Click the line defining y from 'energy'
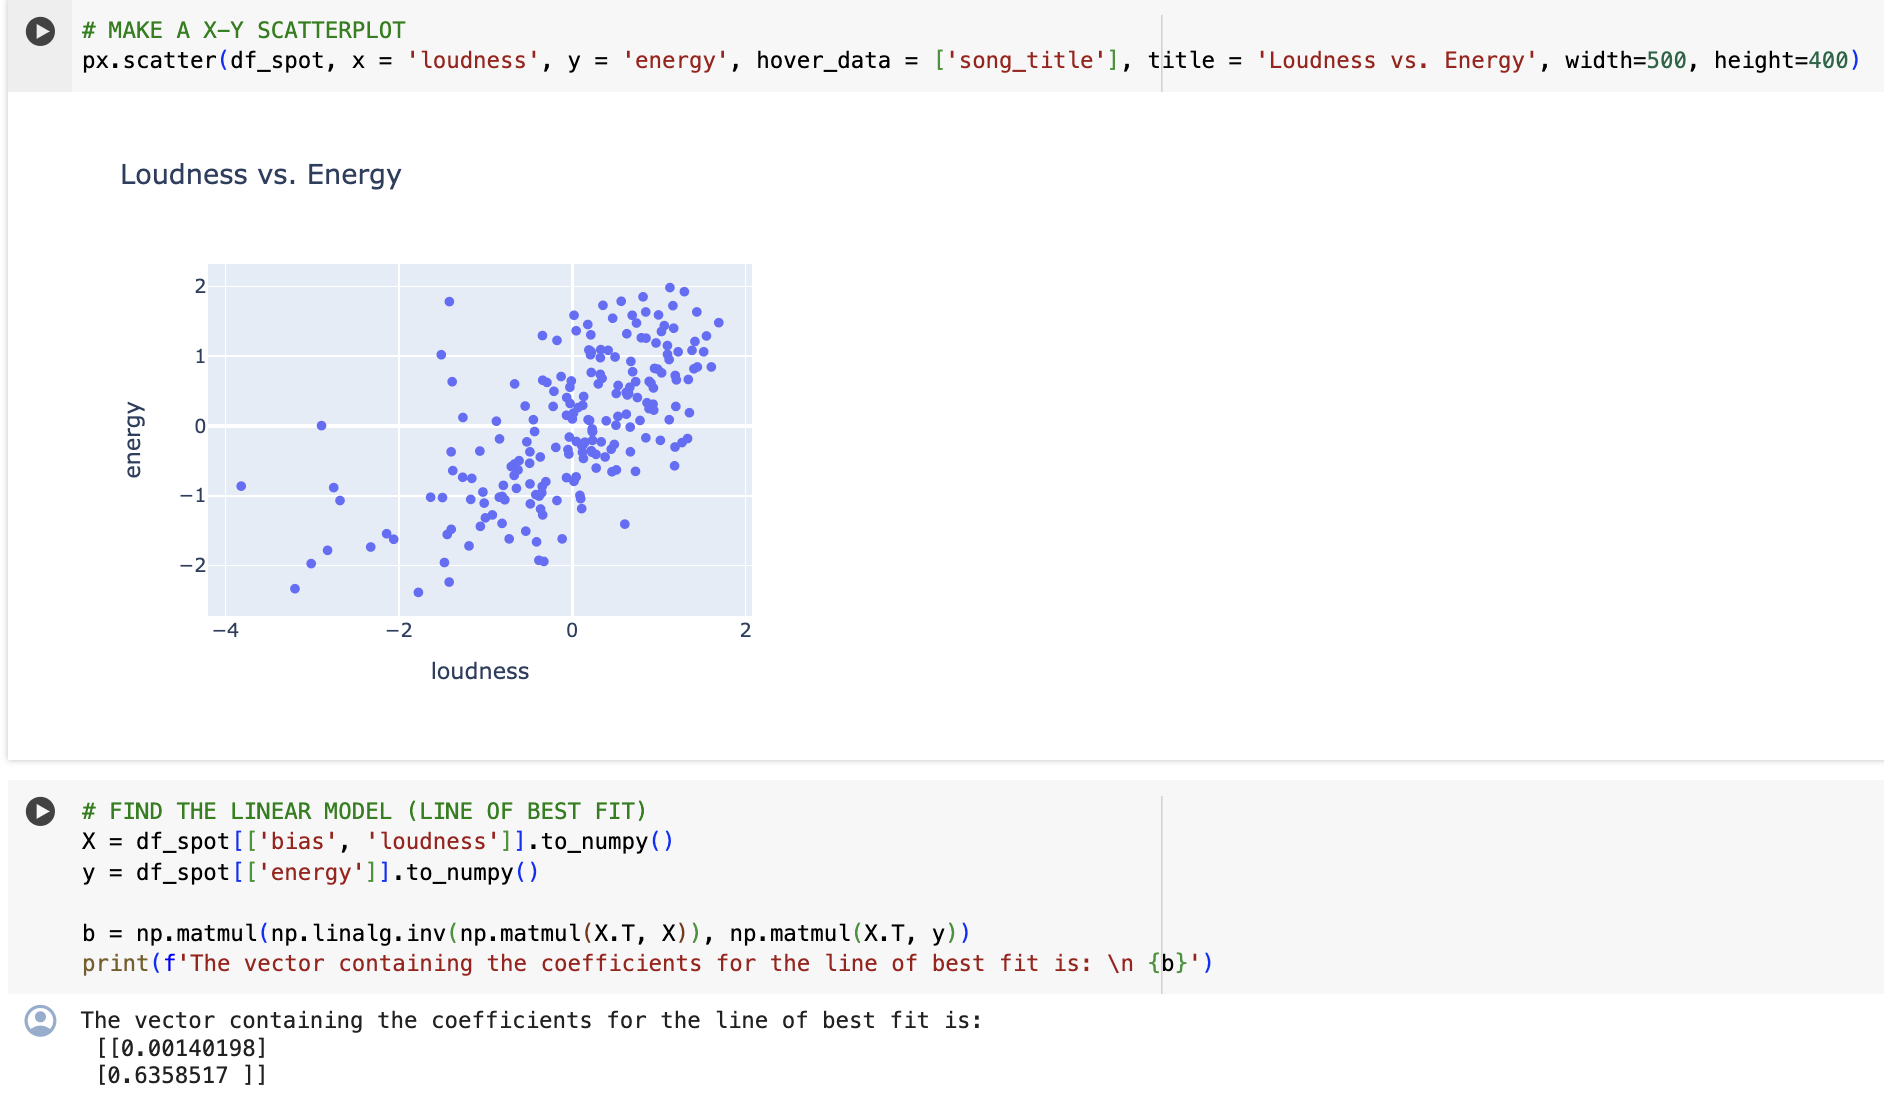 [310, 873]
